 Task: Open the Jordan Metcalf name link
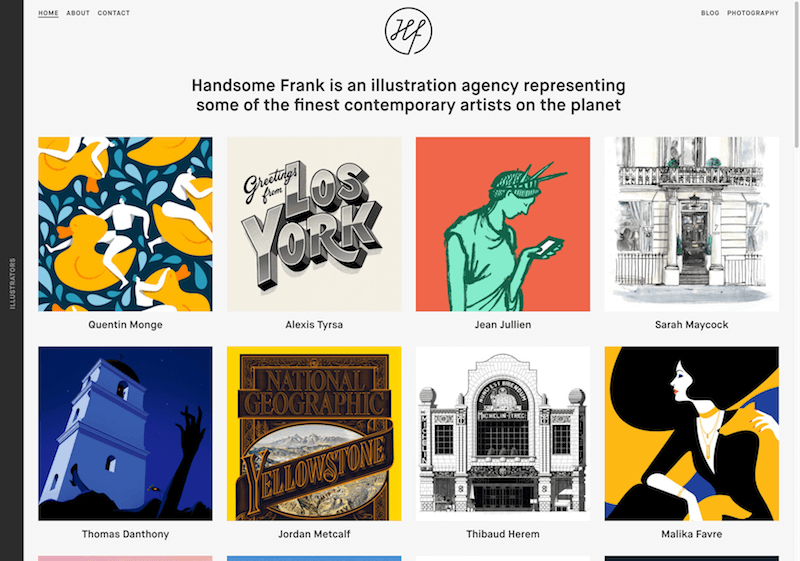(x=314, y=534)
